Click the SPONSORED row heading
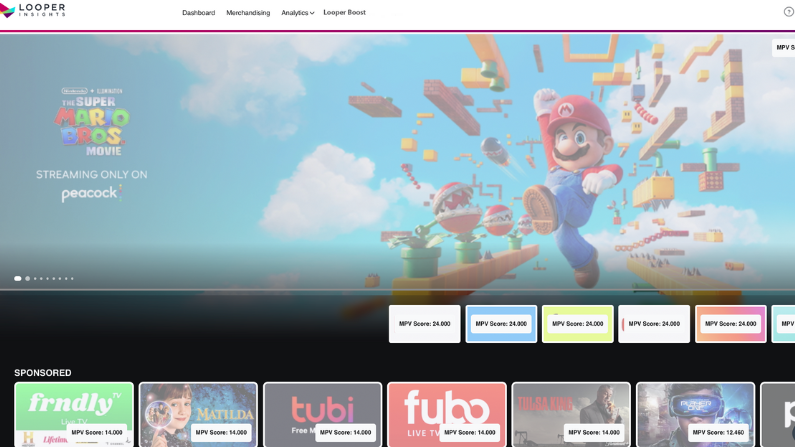The height and width of the screenshot is (447, 795). pos(43,372)
